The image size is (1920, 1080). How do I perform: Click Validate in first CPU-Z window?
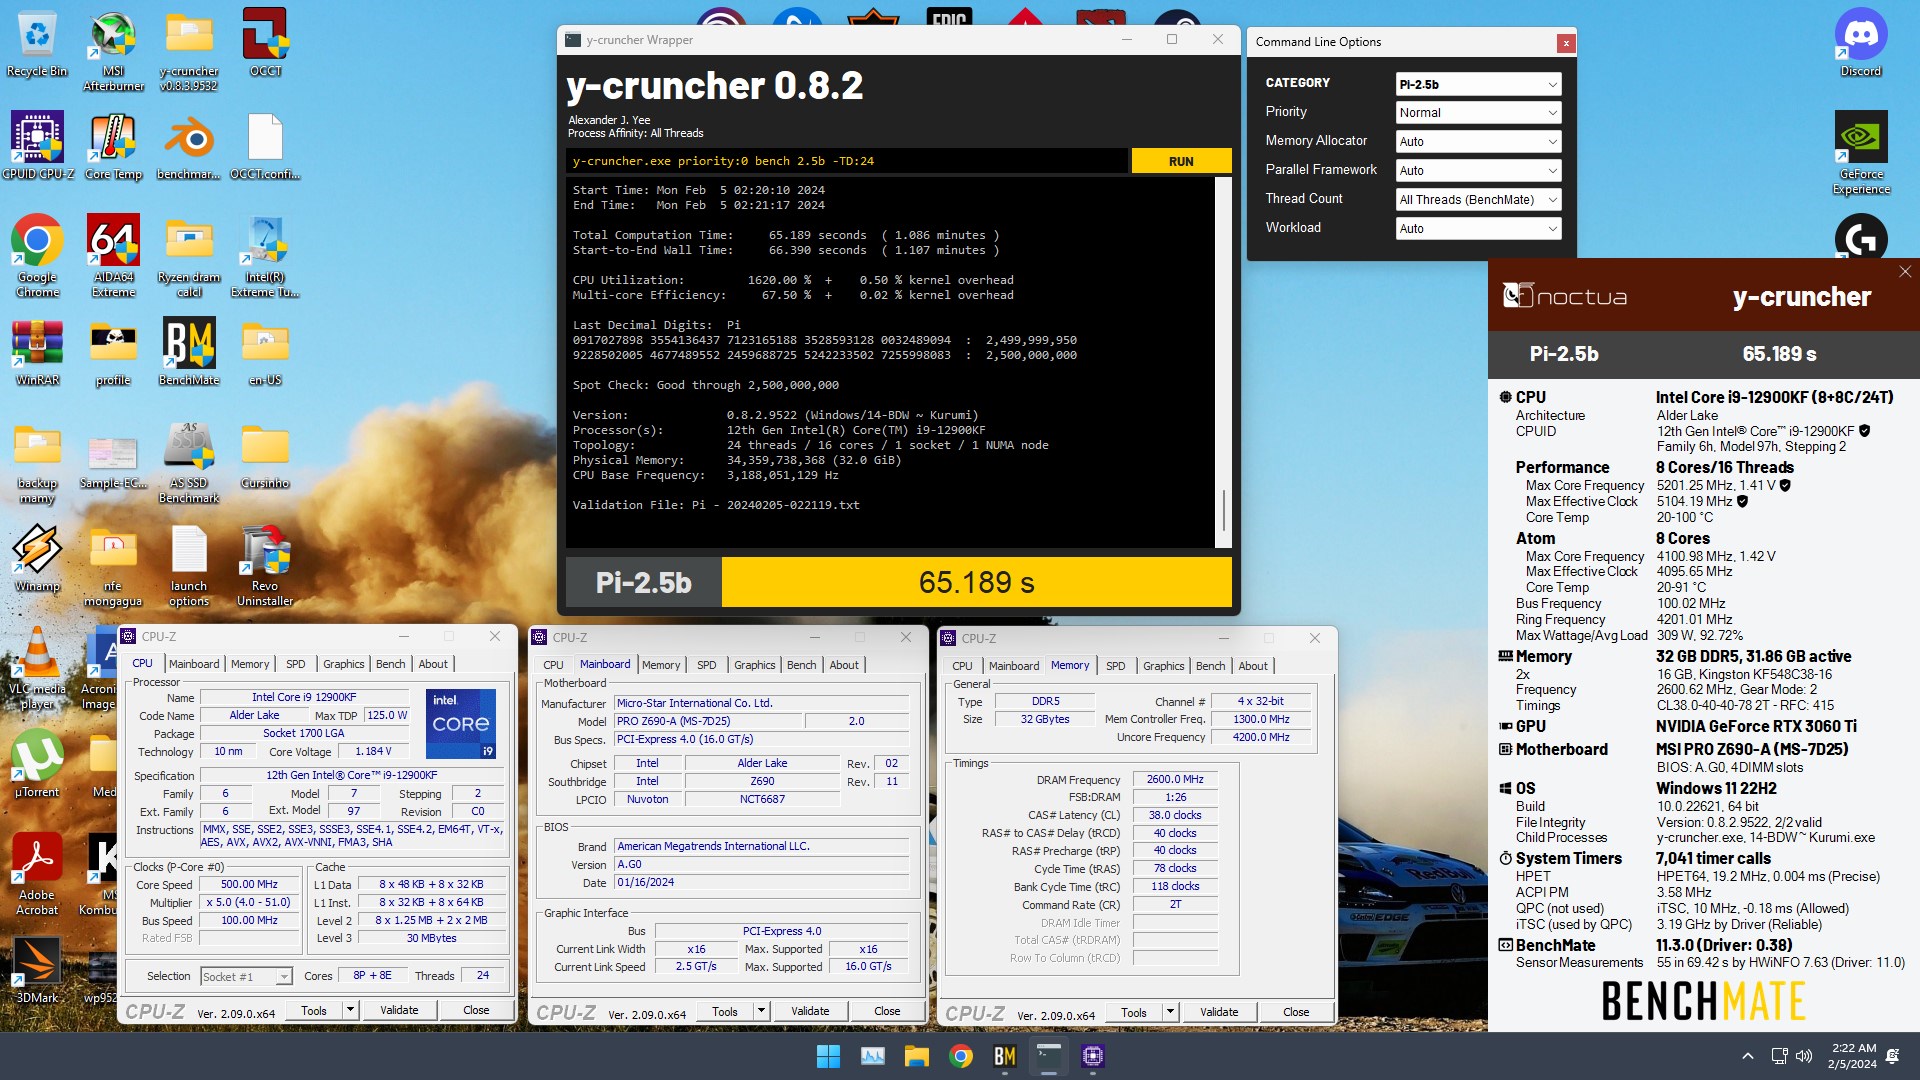pos(399,1010)
